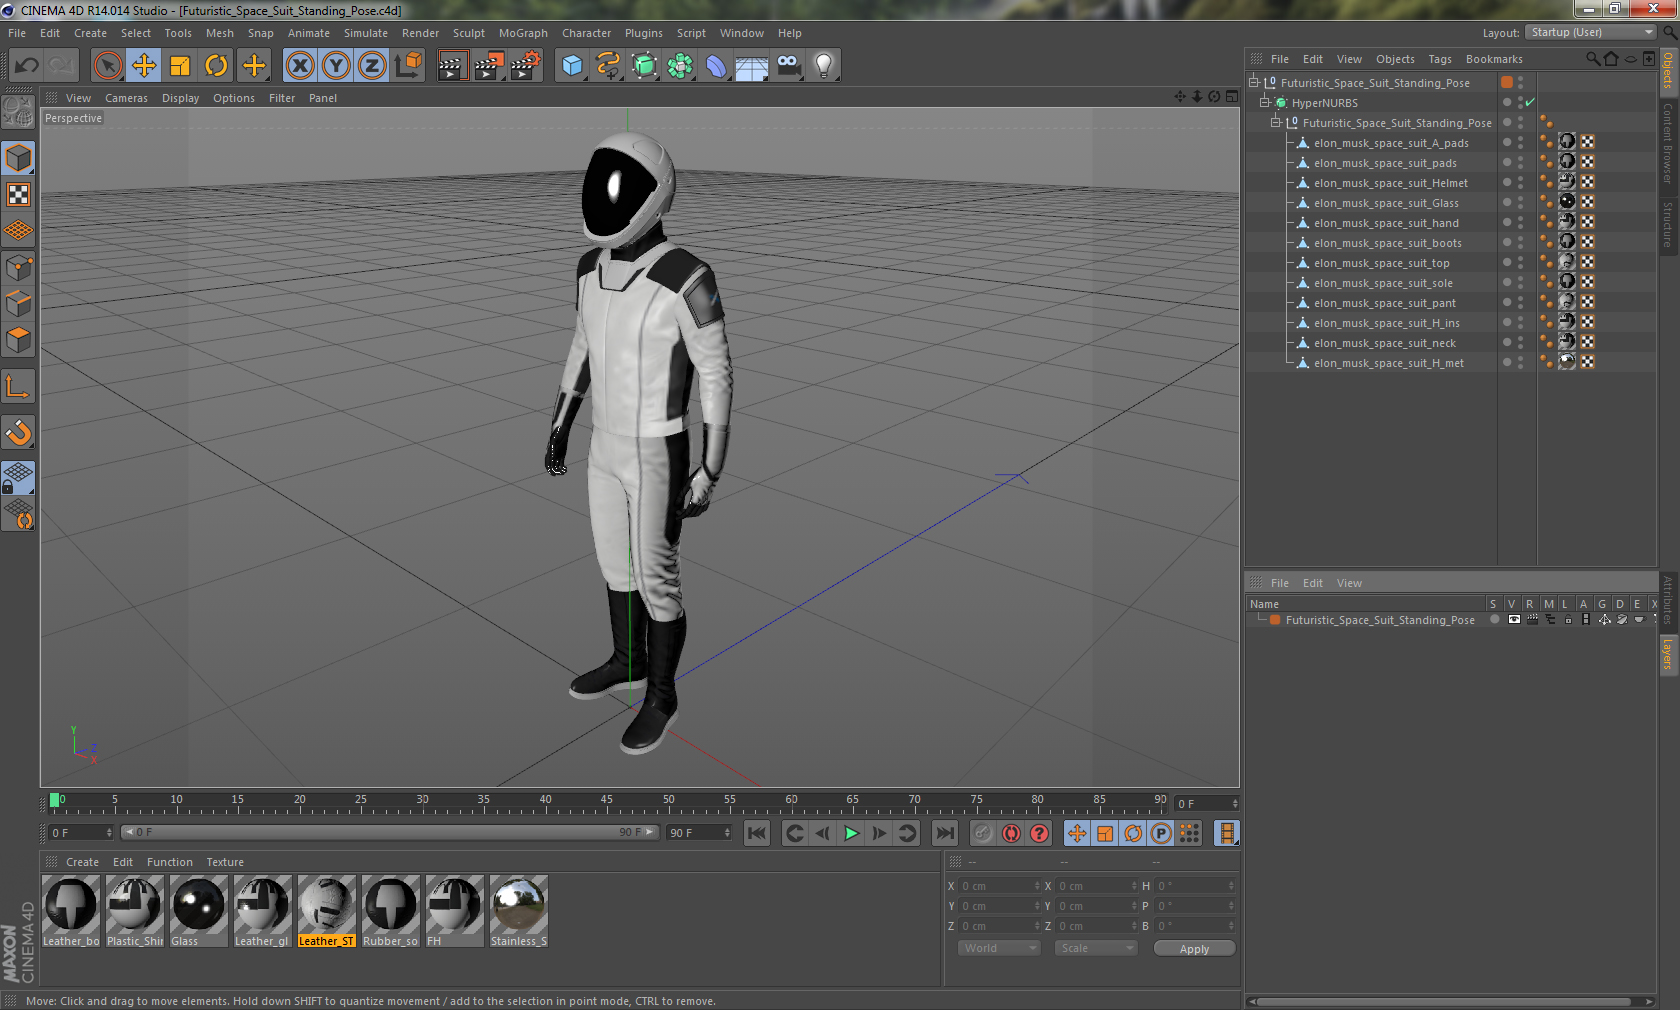This screenshot has width=1680, height=1010.
Task: Collapse the HyperNURBS tree node
Action: point(1264,103)
